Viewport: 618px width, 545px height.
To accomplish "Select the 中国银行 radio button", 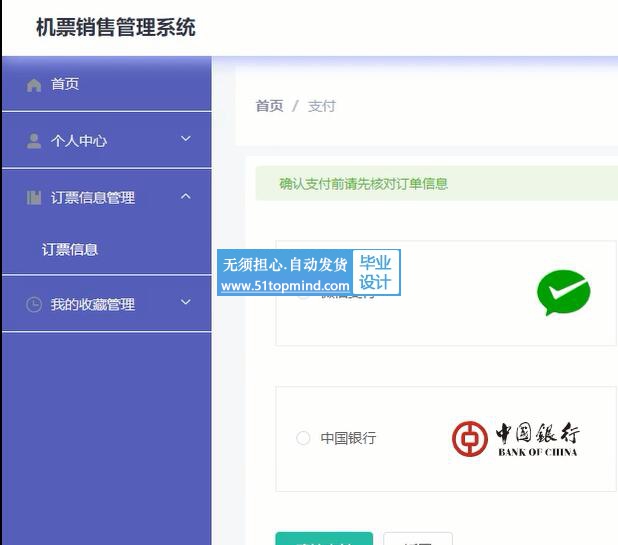I will coord(303,438).
